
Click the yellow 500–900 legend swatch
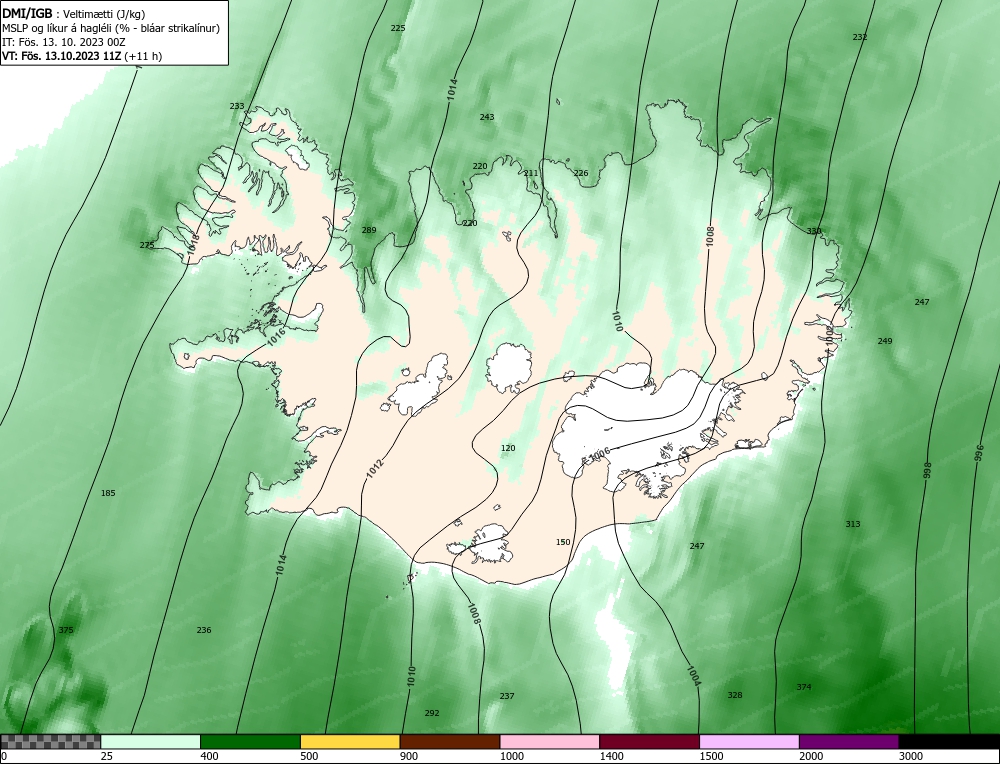(350, 742)
